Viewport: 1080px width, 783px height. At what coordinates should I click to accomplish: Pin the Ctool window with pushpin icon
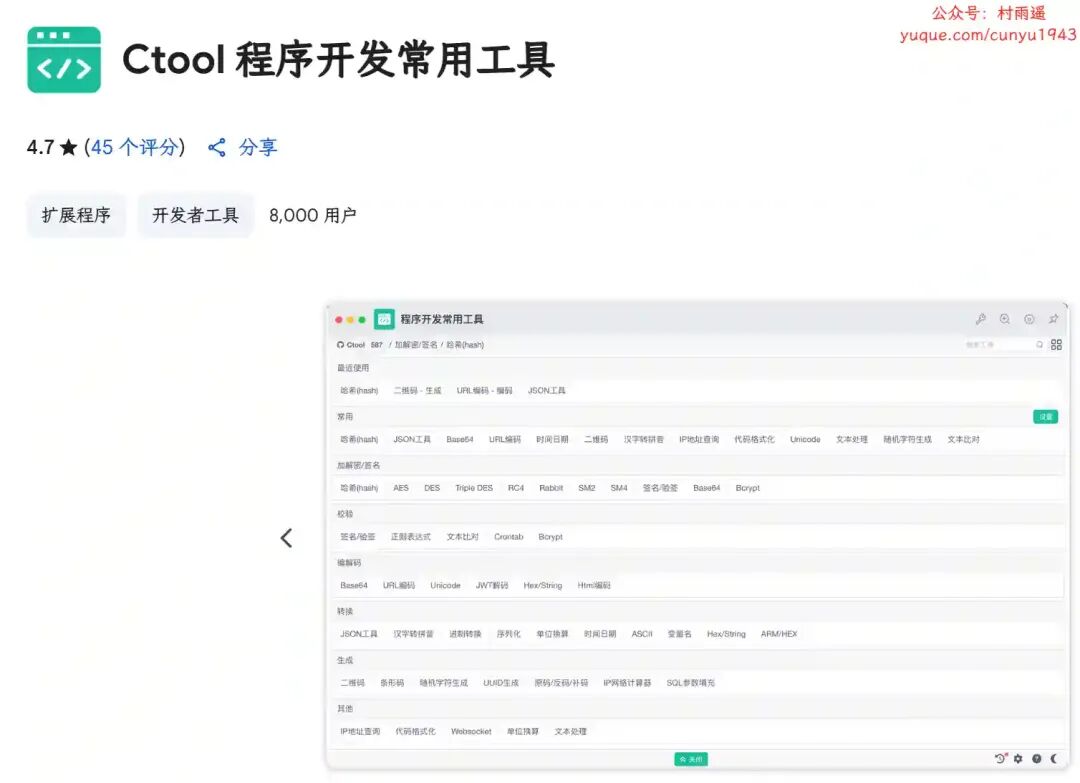(1053, 319)
